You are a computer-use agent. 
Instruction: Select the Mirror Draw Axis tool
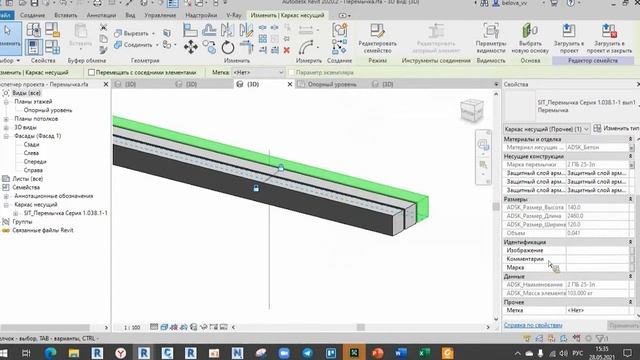pos(246,30)
